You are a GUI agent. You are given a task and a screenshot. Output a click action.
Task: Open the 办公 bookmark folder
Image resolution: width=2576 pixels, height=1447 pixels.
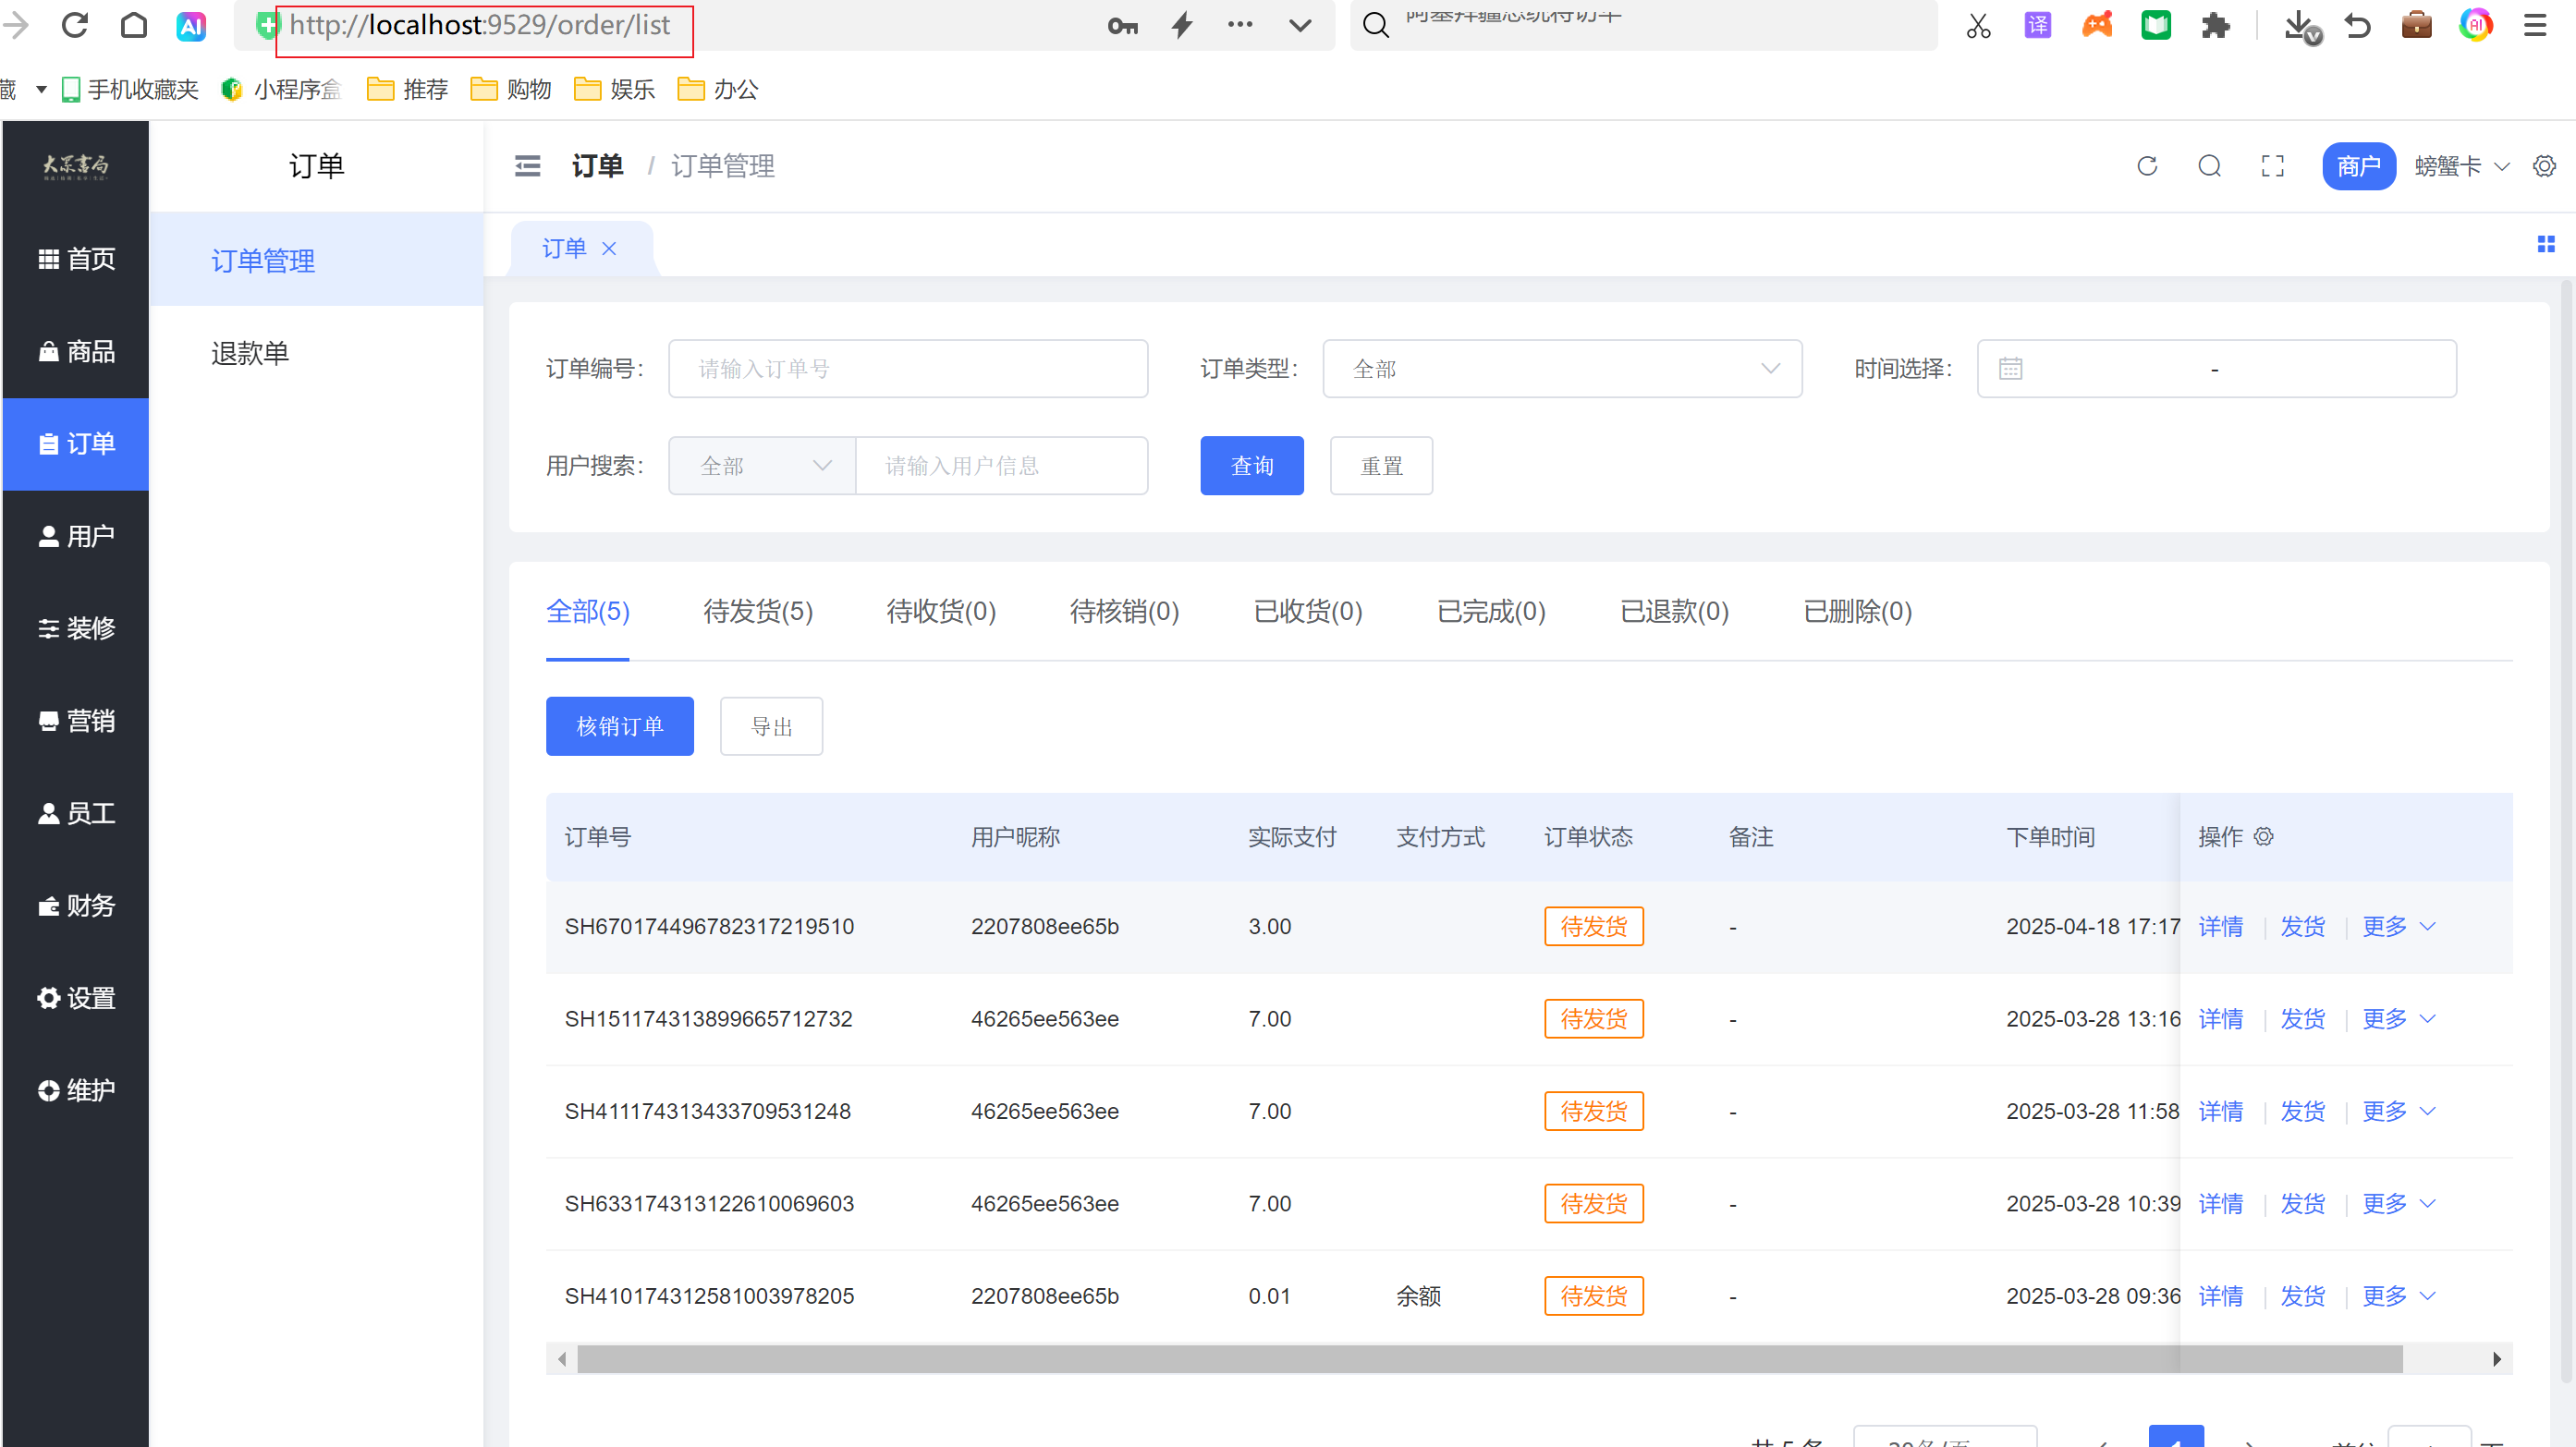click(718, 89)
